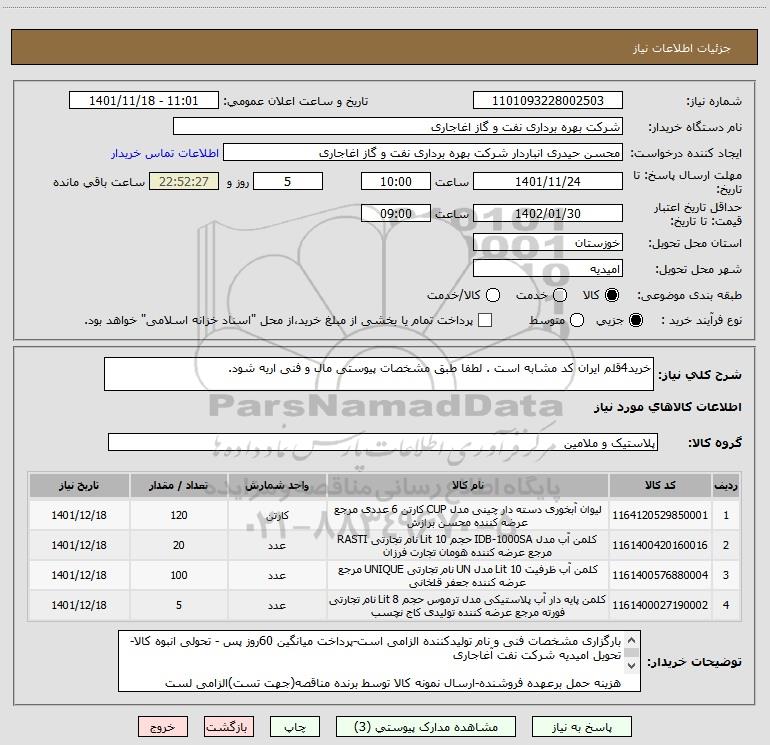Click the شرح کلی نیاز description box
Image resolution: width=770 pixels, height=745 pixels.
pyautogui.click(x=379, y=374)
